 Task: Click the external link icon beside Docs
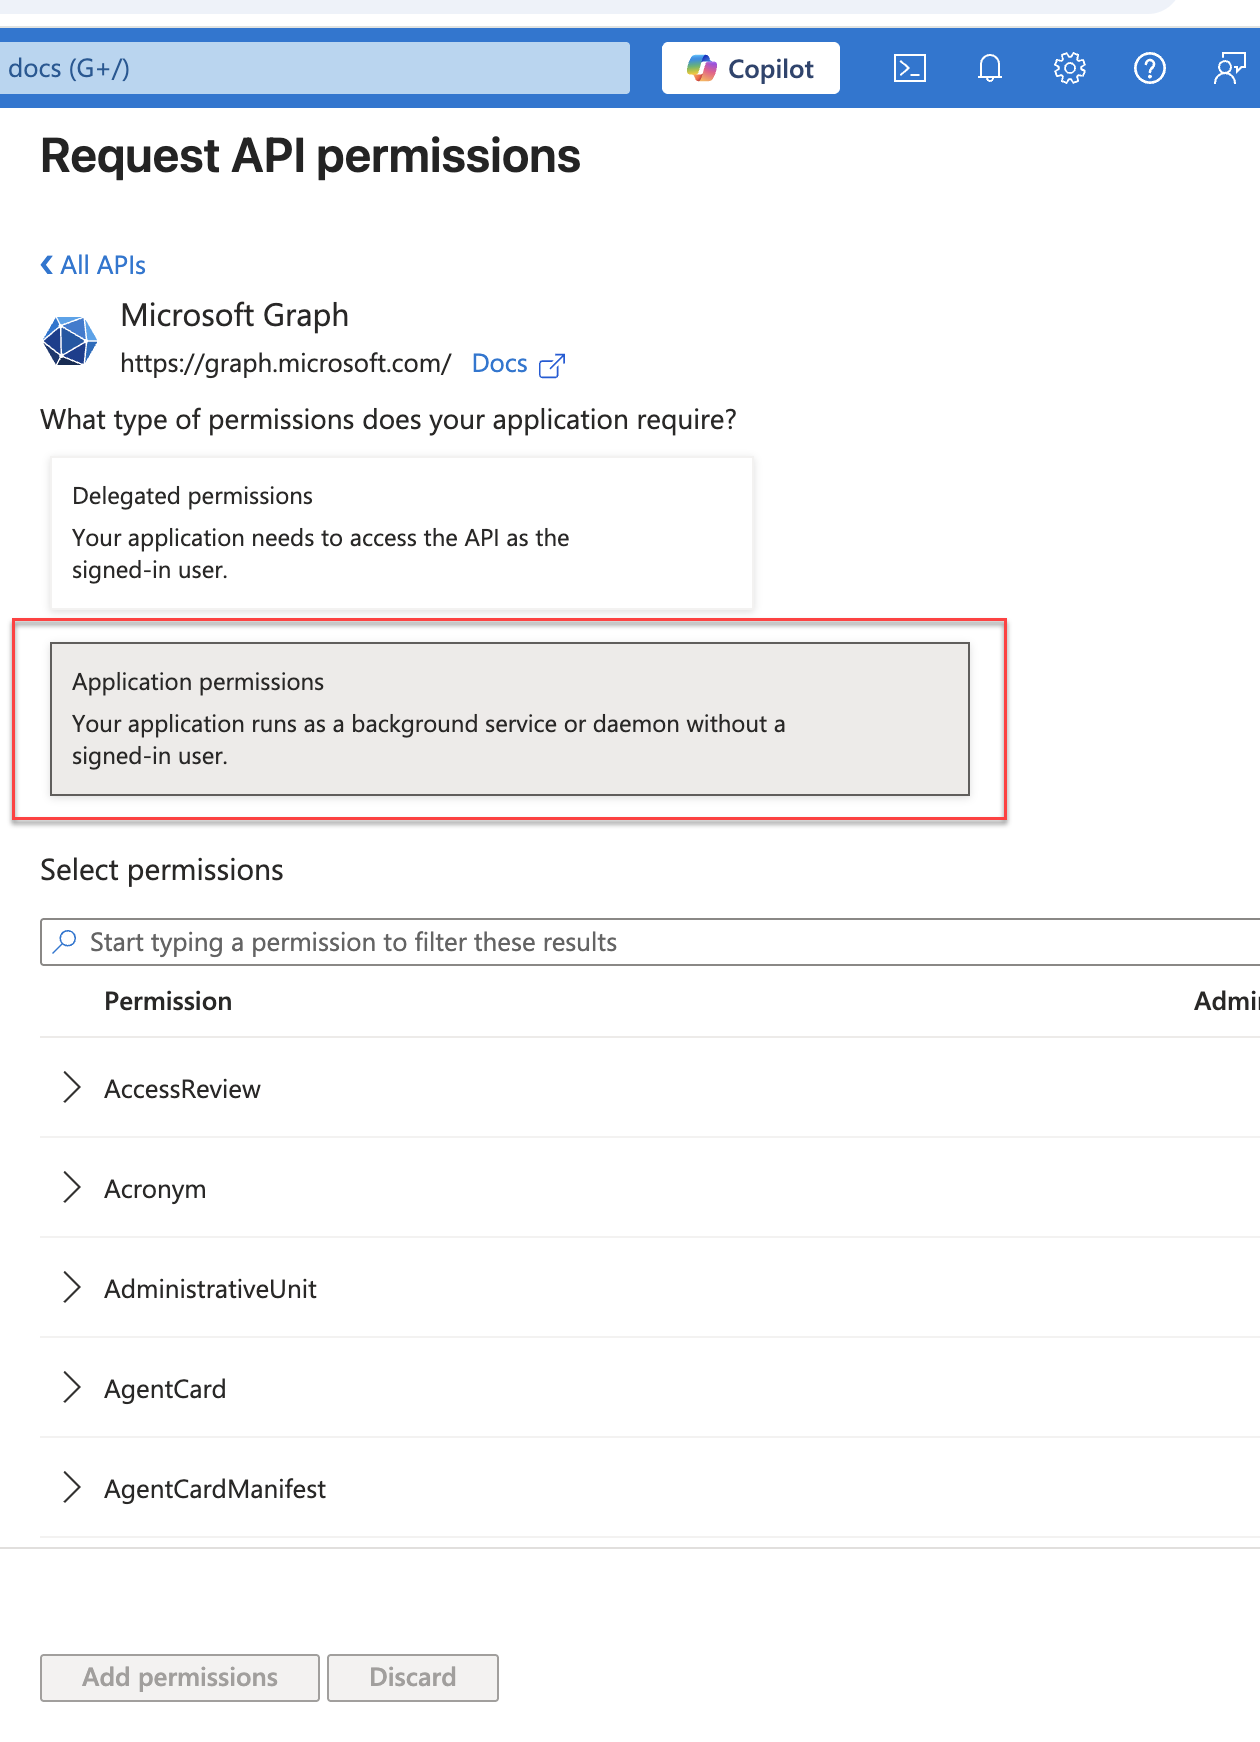point(552,365)
